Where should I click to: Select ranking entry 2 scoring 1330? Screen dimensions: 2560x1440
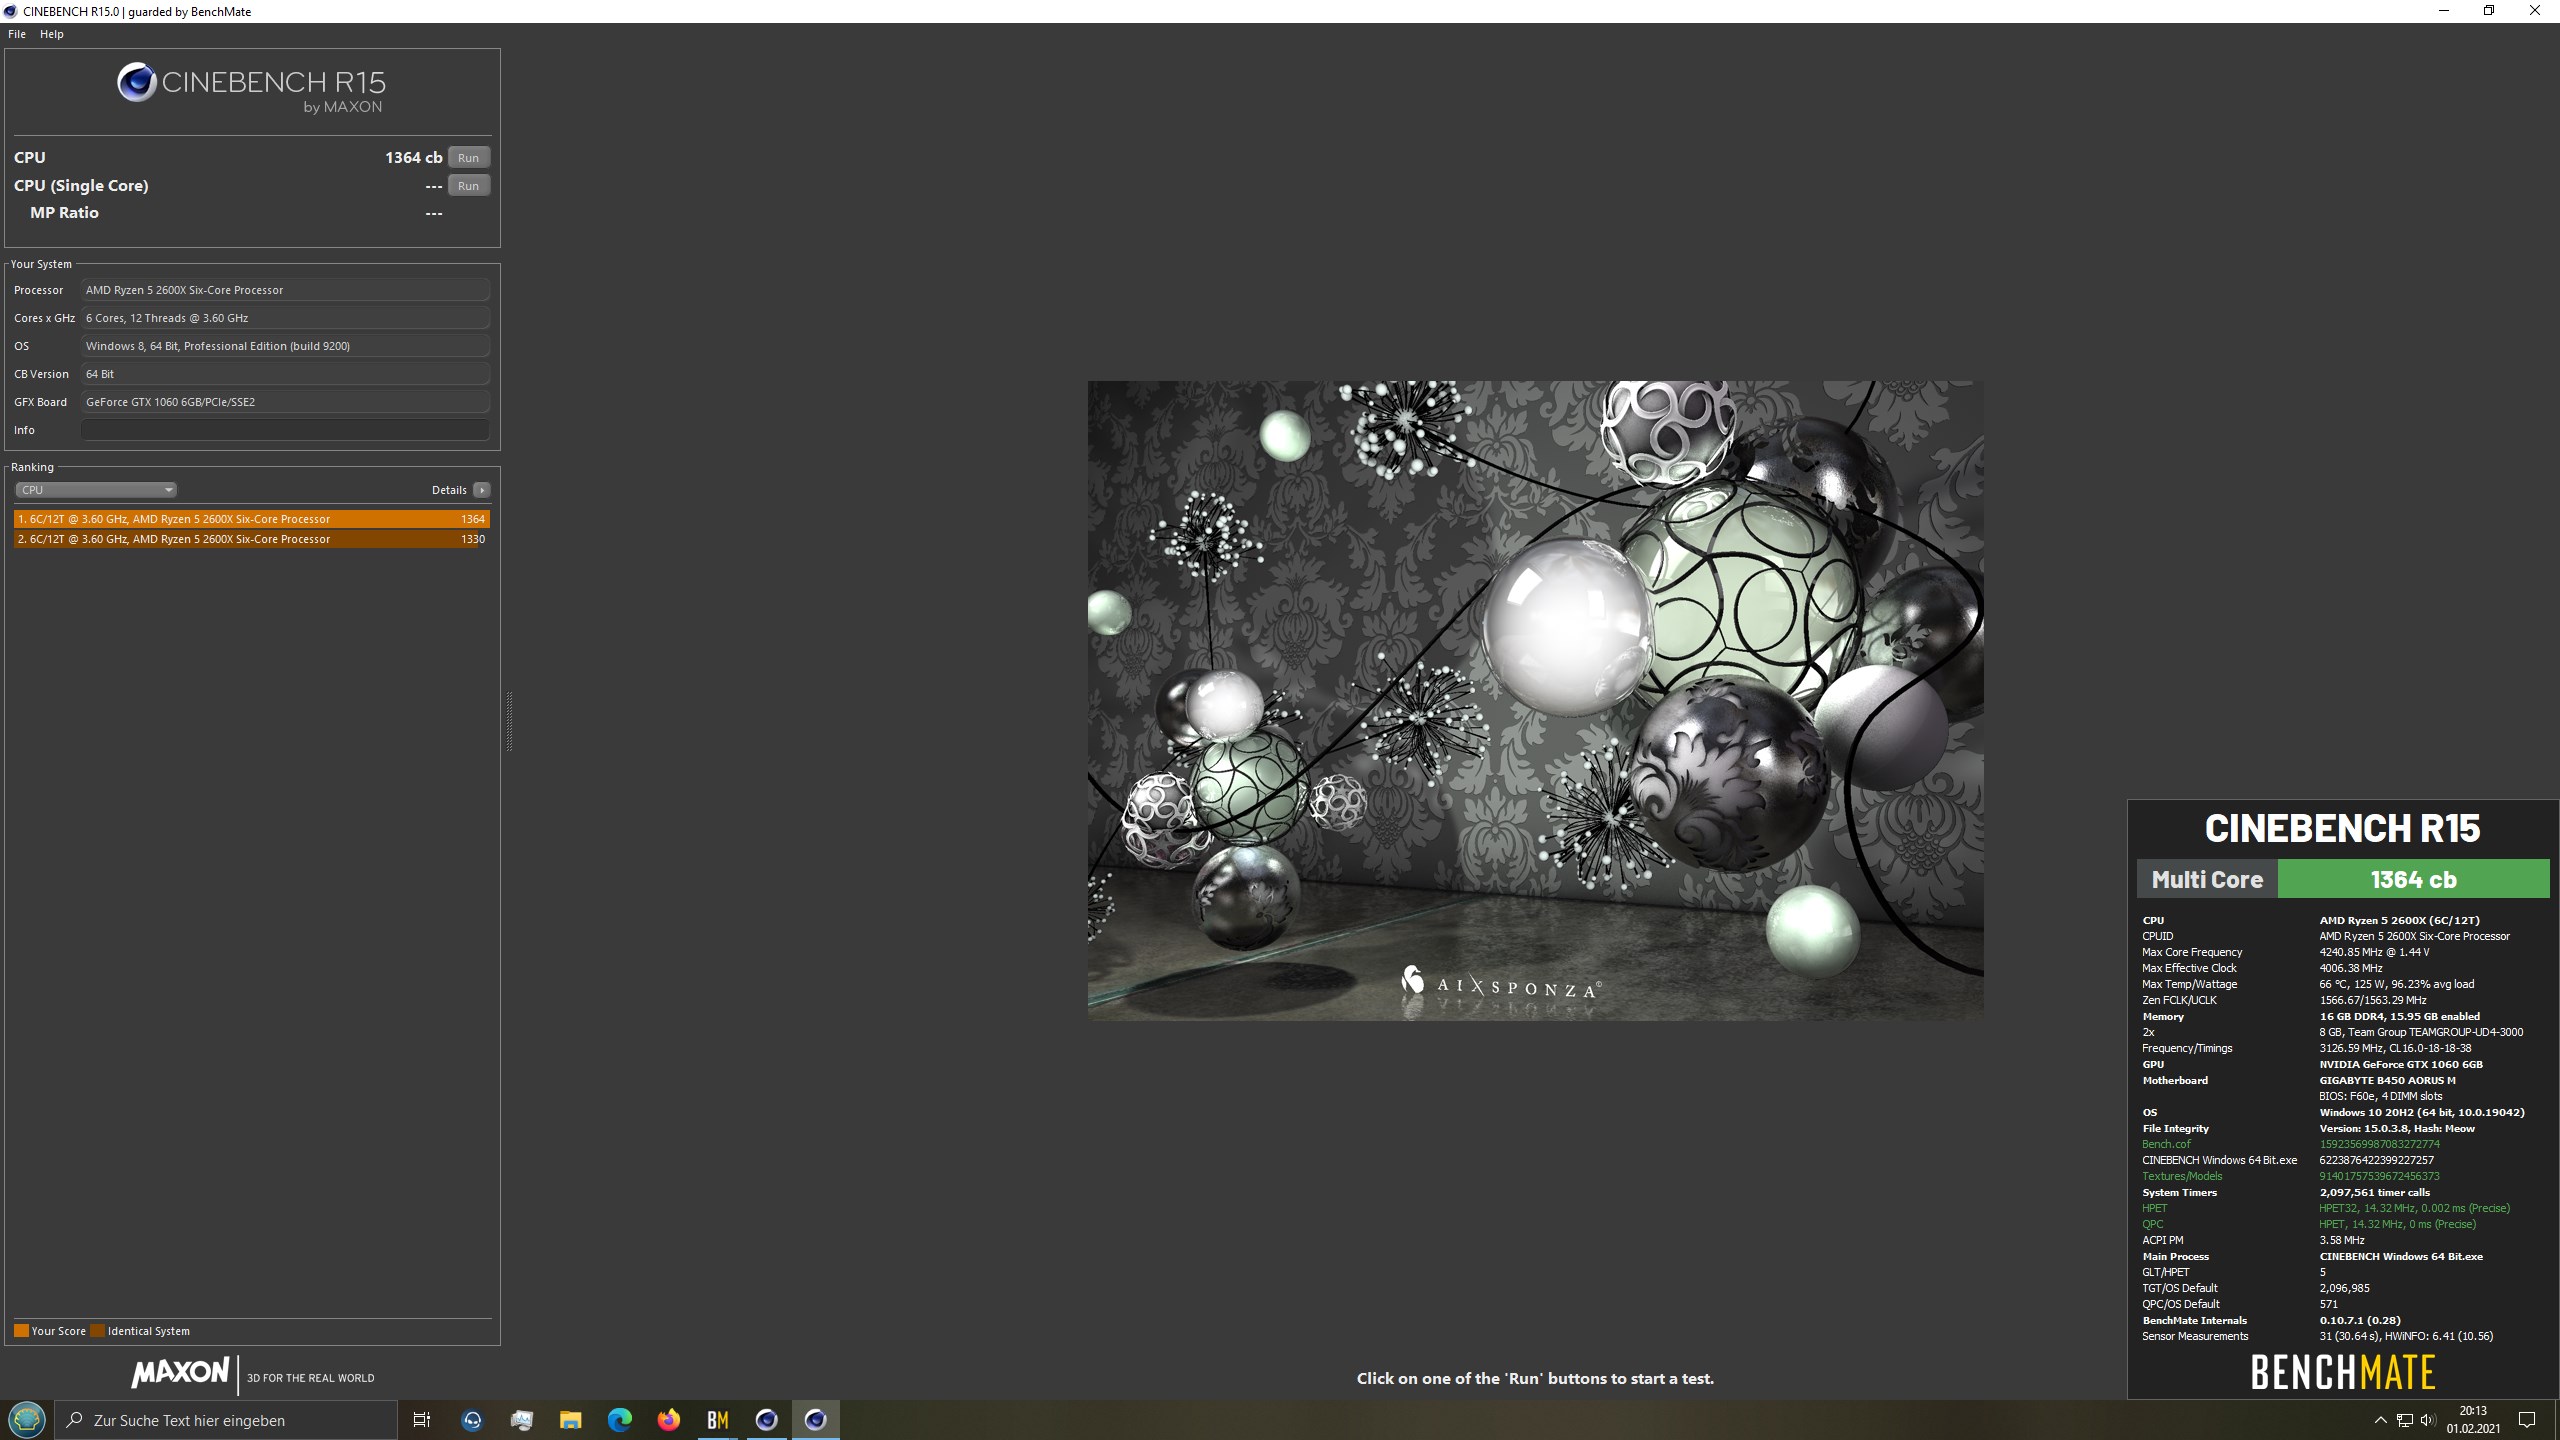coord(252,539)
